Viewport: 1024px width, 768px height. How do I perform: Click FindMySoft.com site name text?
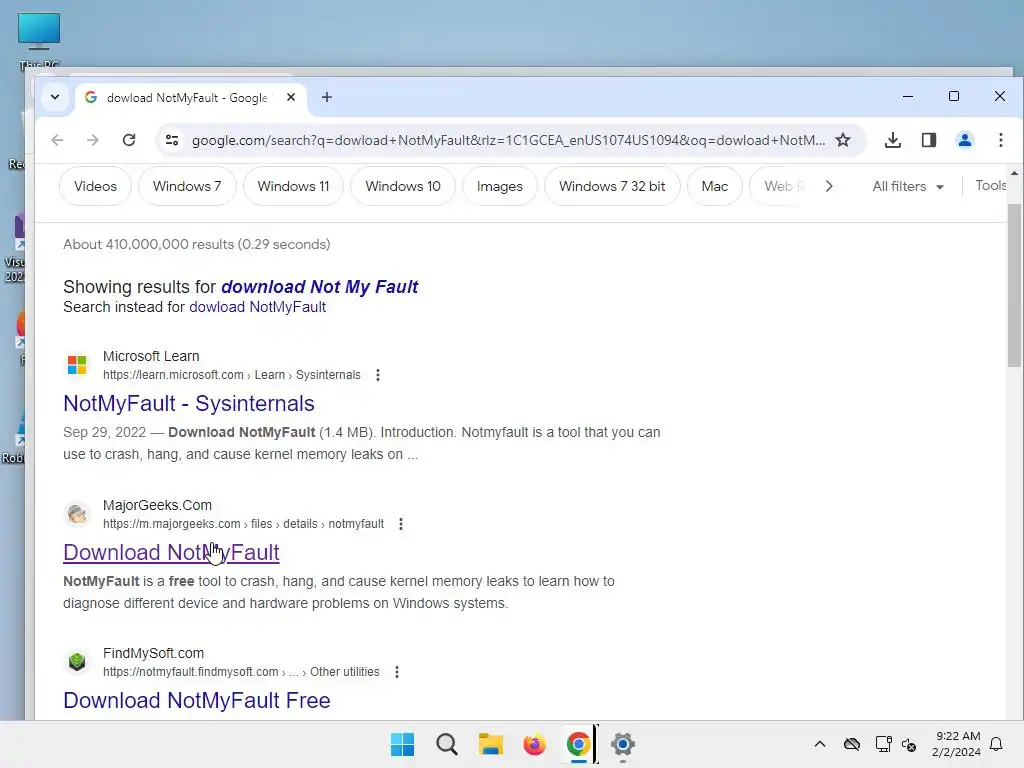point(153,653)
